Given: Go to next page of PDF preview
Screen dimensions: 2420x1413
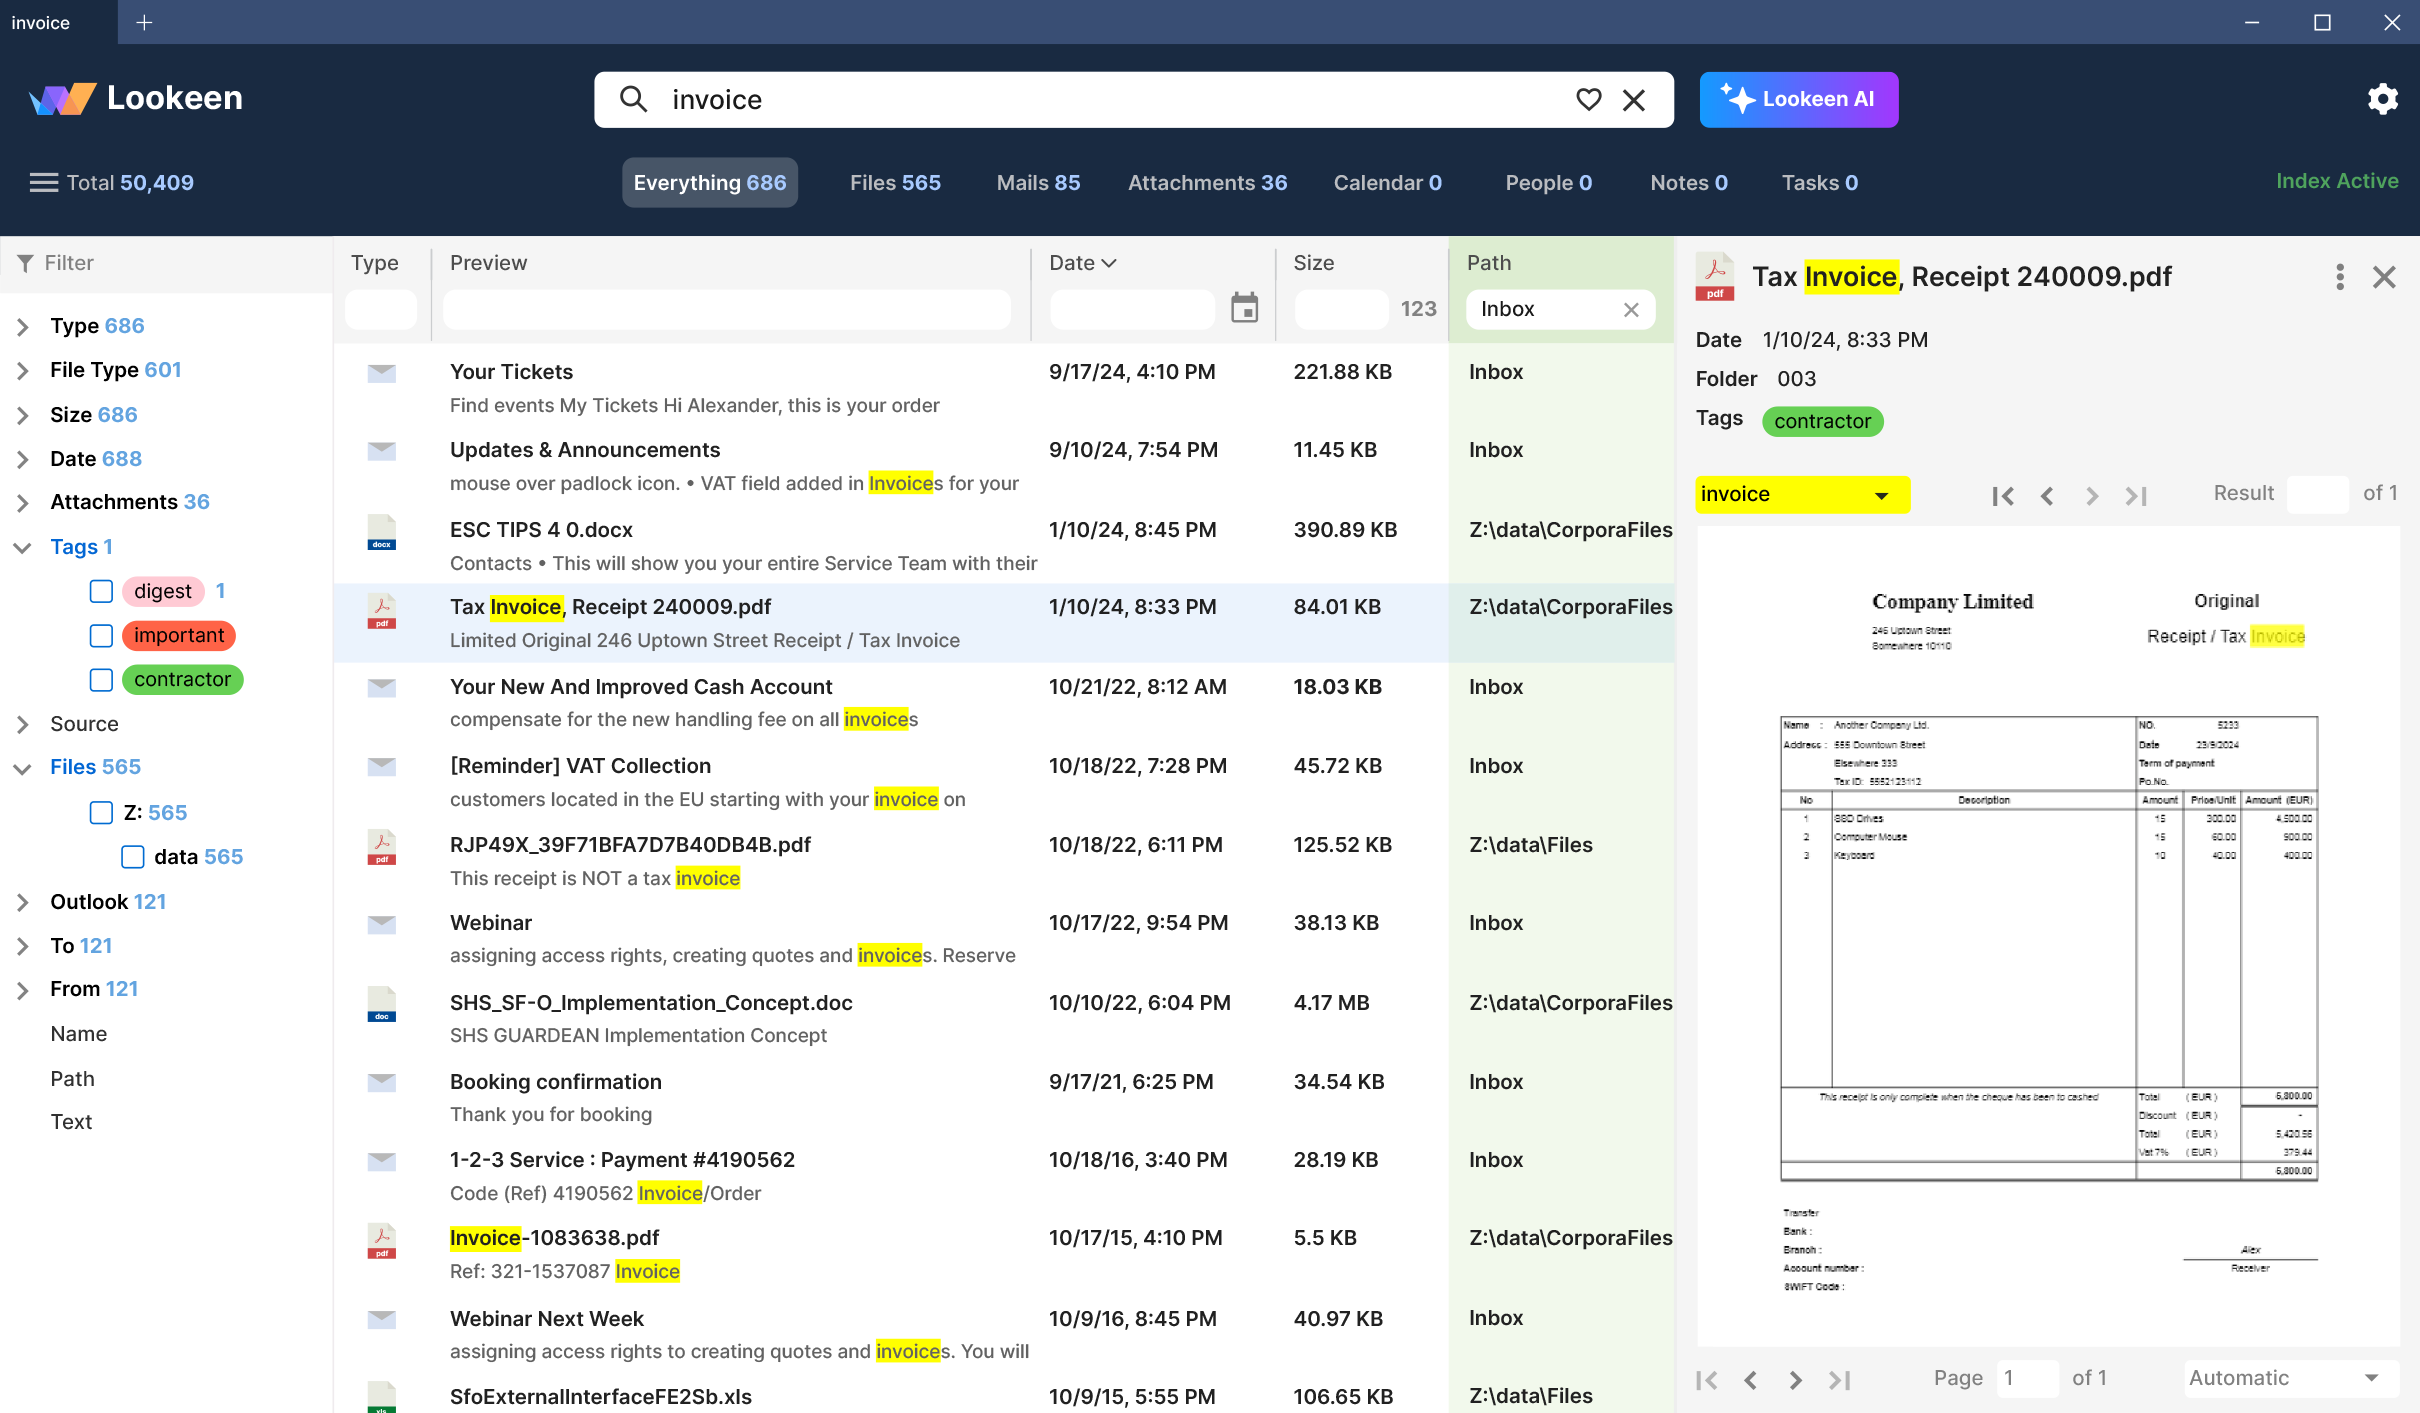Looking at the screenshot, I should [1795, 1379].
